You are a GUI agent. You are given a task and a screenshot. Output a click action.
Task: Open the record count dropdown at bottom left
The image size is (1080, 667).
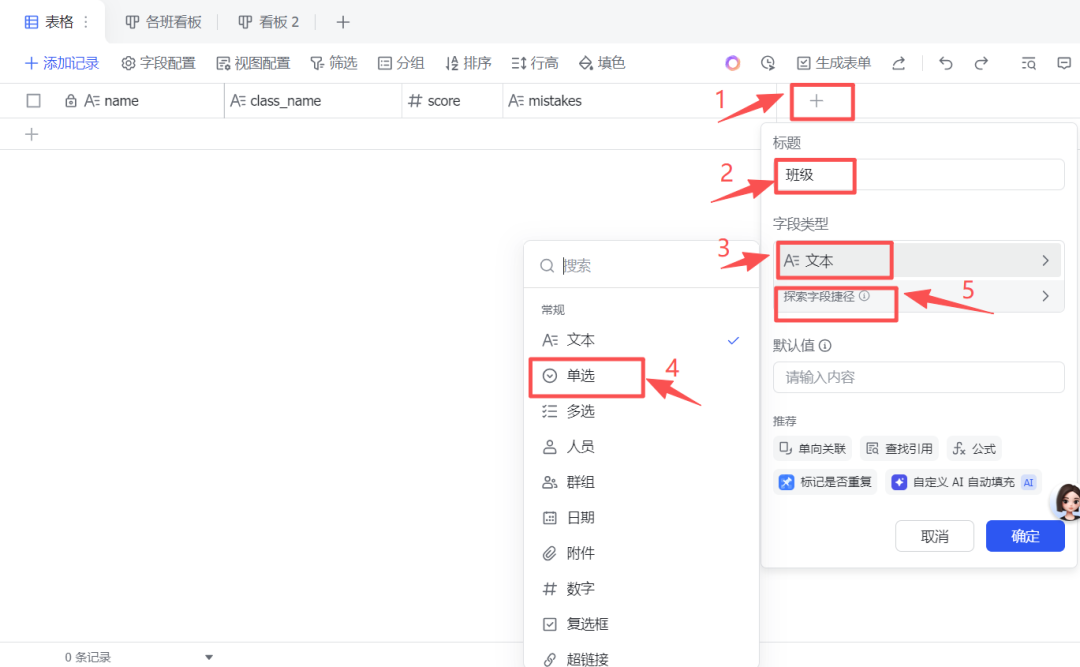click(208, 656)
